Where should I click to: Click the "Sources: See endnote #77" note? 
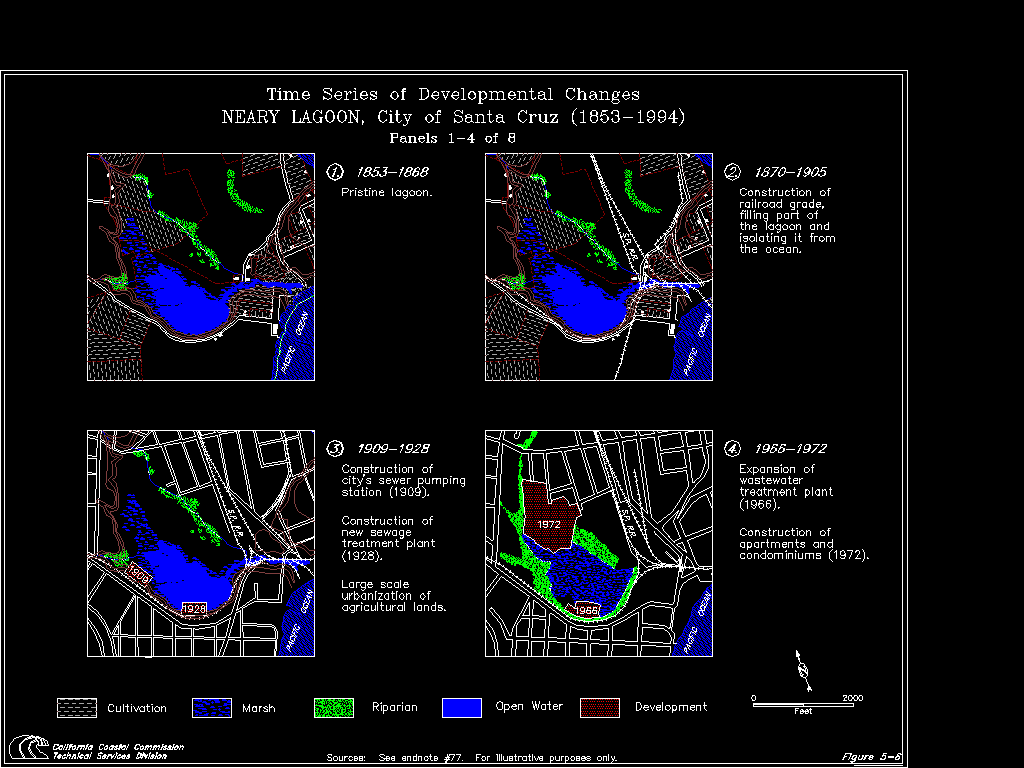[x=395, y=758]
